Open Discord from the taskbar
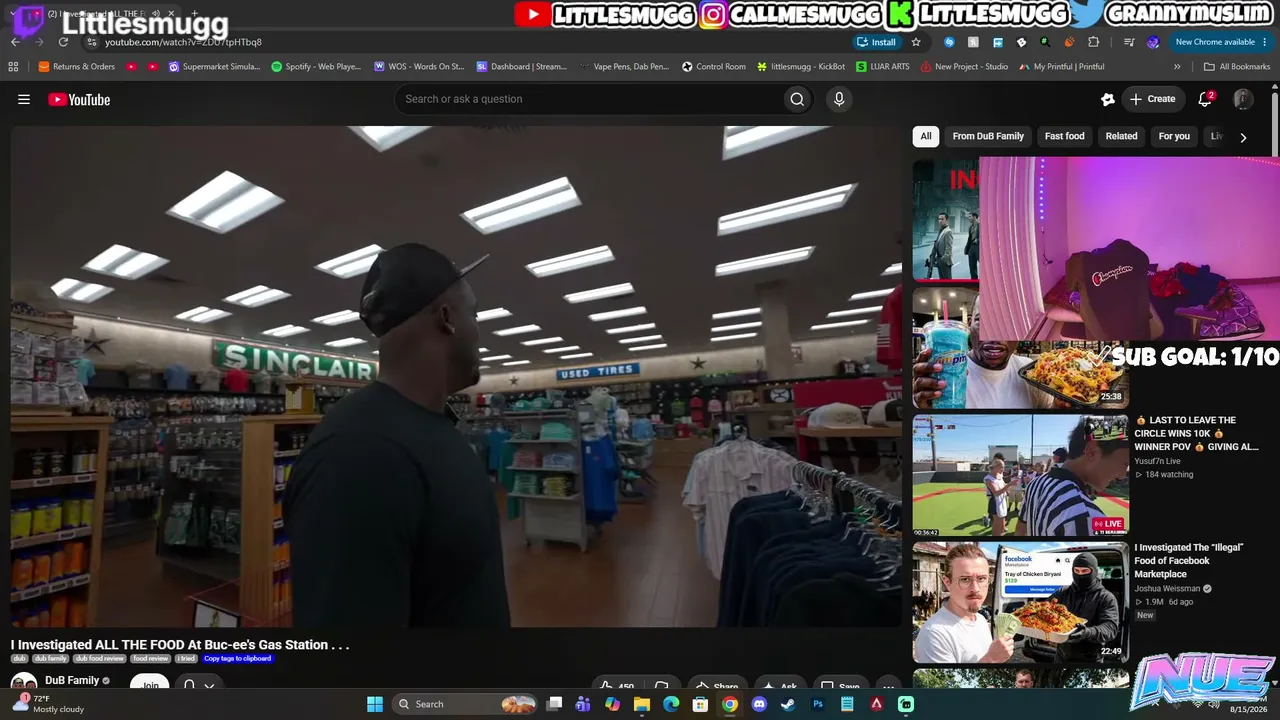The image size is (1280, 720). [759, 704]
